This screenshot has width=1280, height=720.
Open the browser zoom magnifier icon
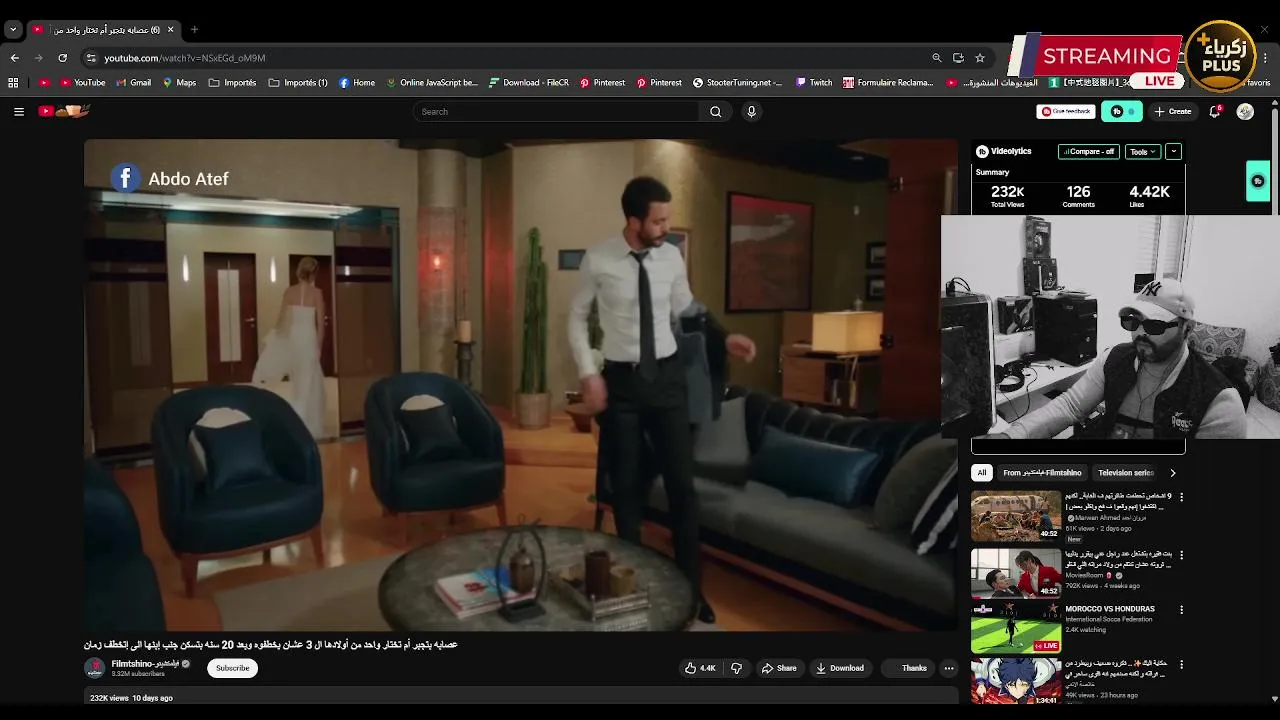pos(937,58)
